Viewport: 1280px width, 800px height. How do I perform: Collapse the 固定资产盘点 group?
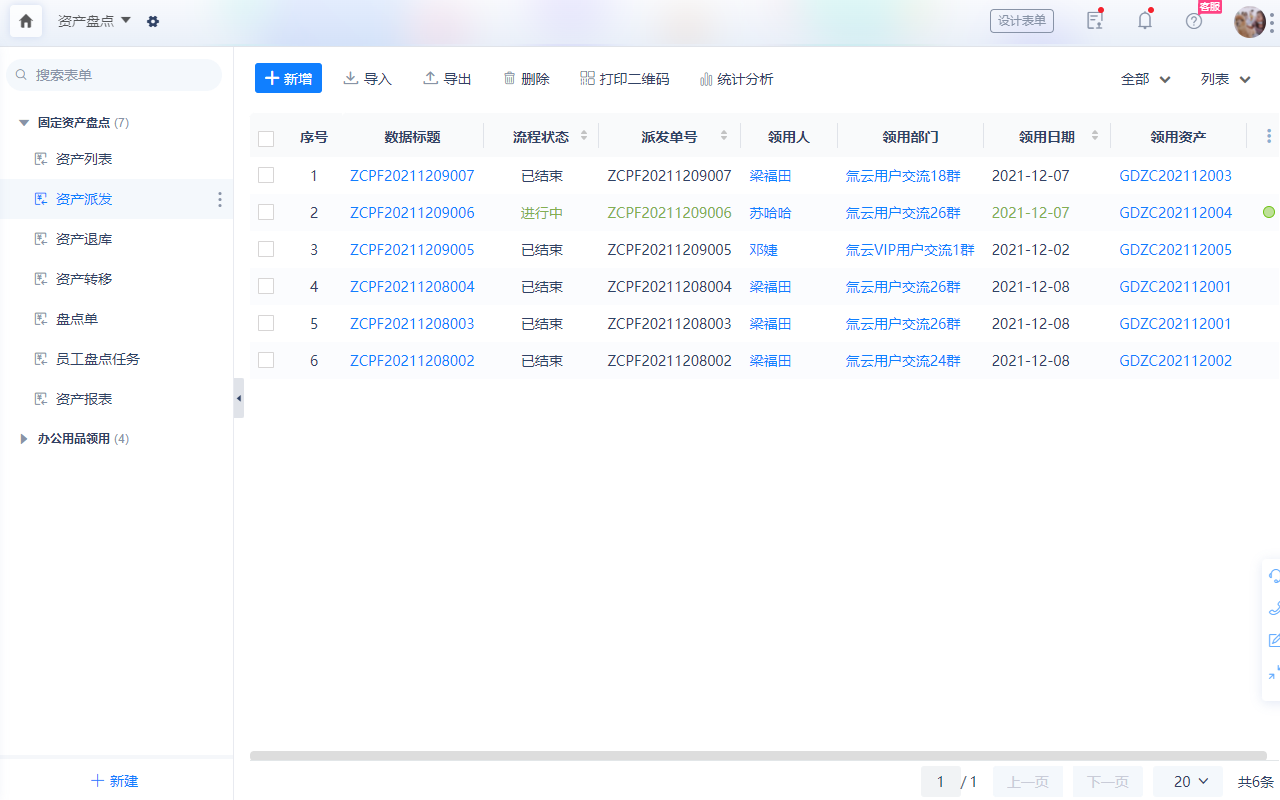tap(24, 123)
